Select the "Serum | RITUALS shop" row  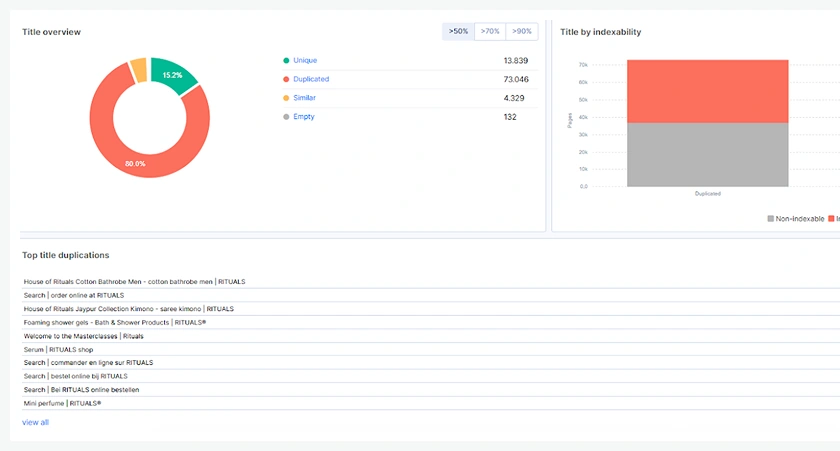(x=59, y=350)
